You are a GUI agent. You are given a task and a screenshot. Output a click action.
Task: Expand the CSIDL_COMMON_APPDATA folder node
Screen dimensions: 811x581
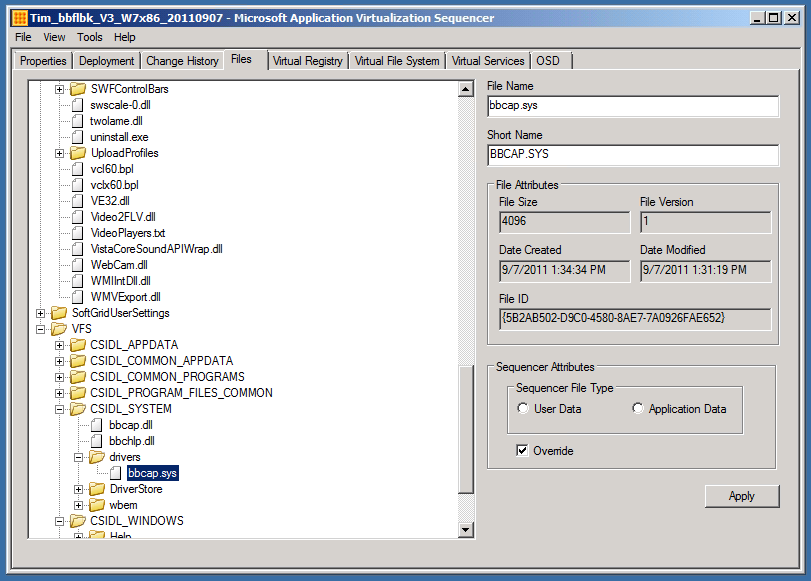coord(60,361)
